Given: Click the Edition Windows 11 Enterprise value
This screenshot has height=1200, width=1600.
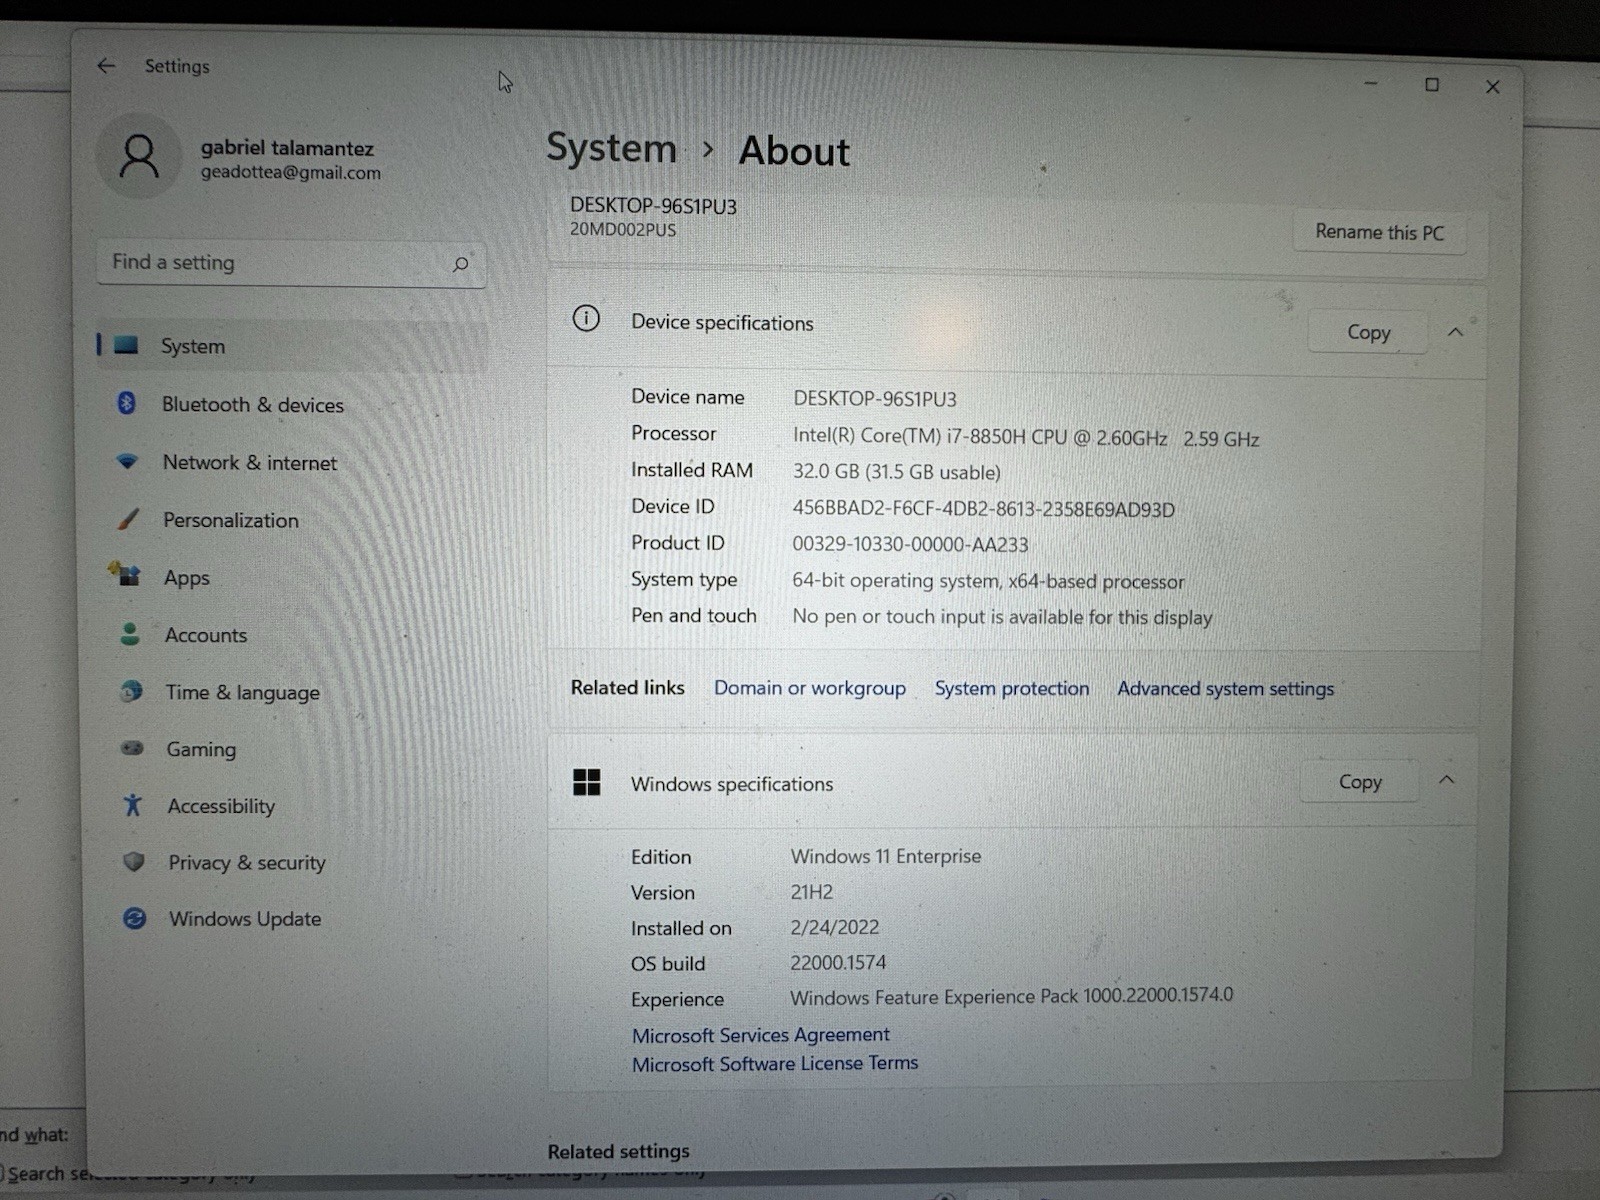Looking at the screenshot, I should pos(886,856).
